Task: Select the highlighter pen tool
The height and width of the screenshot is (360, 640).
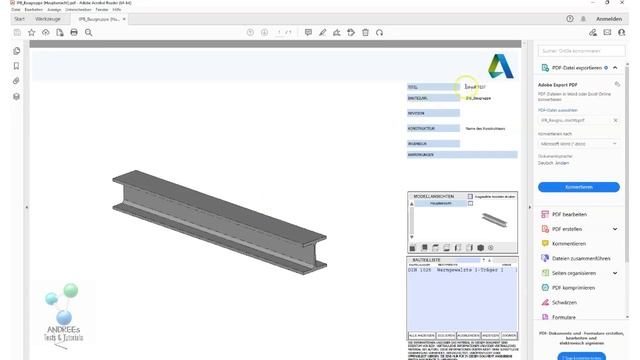Action: click(322, 32)
